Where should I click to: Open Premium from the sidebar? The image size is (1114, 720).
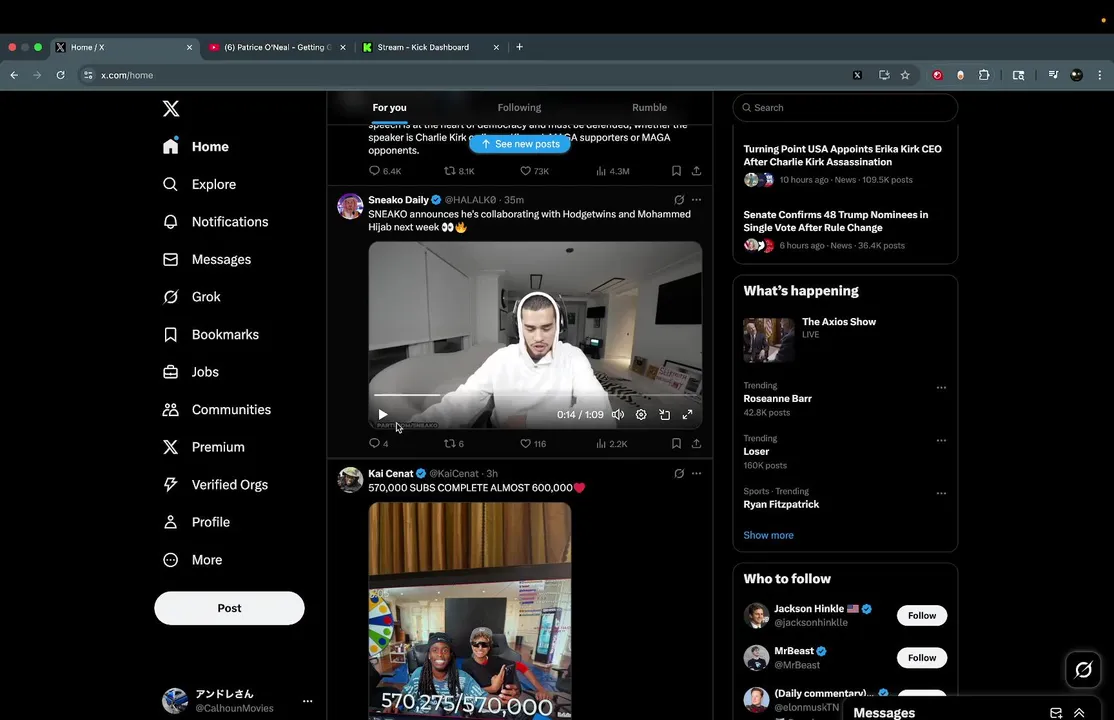click(x=203, y=447)
